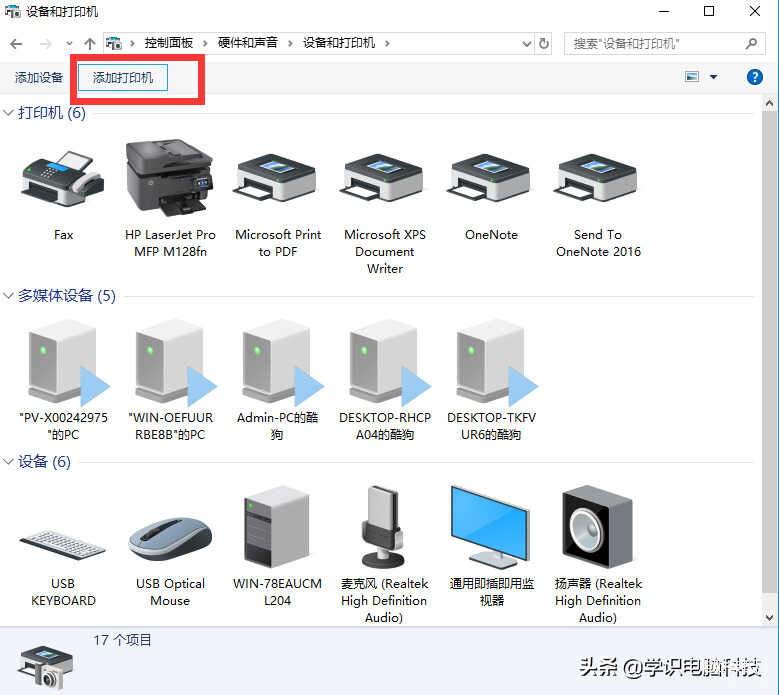Select the USB Optical Mouse device

pos(170,539)
